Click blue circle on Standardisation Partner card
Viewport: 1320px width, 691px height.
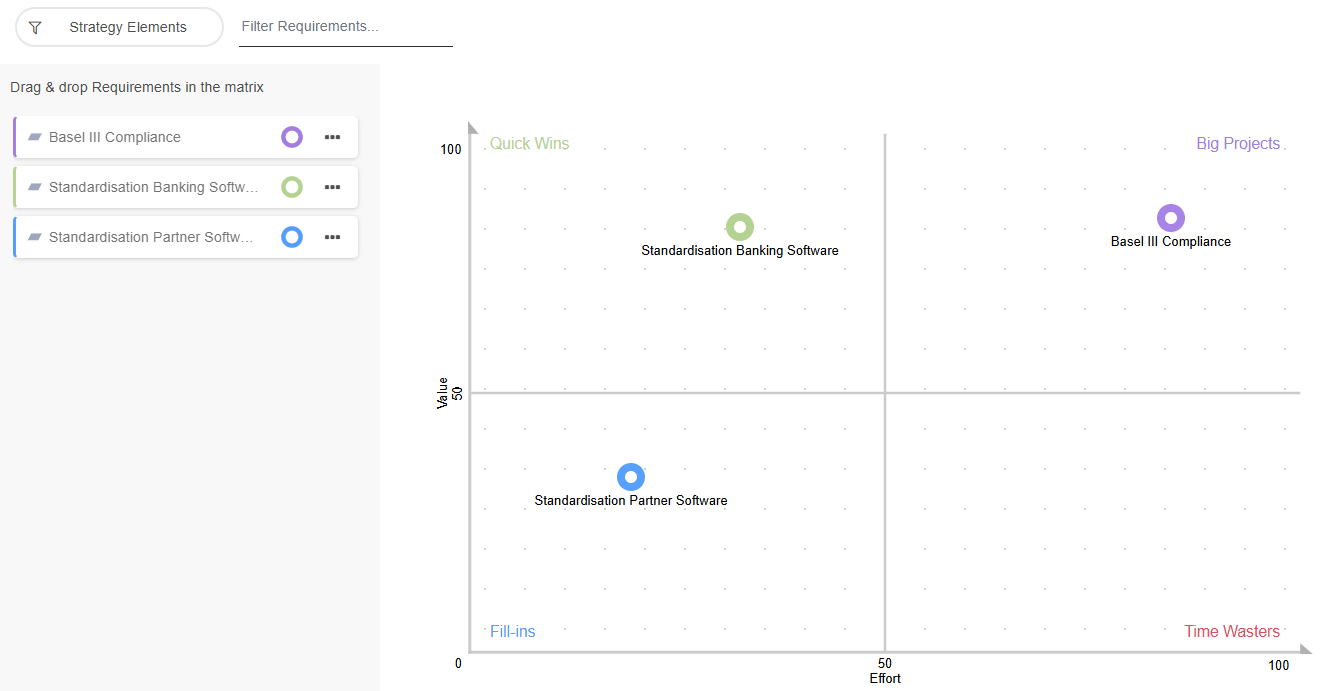coord(292,237)
